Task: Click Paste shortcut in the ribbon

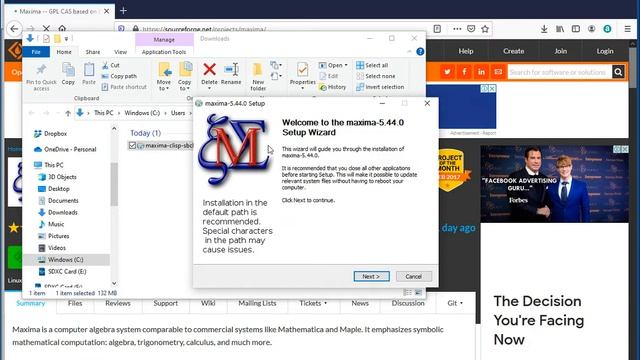Action: pos(124,87)
